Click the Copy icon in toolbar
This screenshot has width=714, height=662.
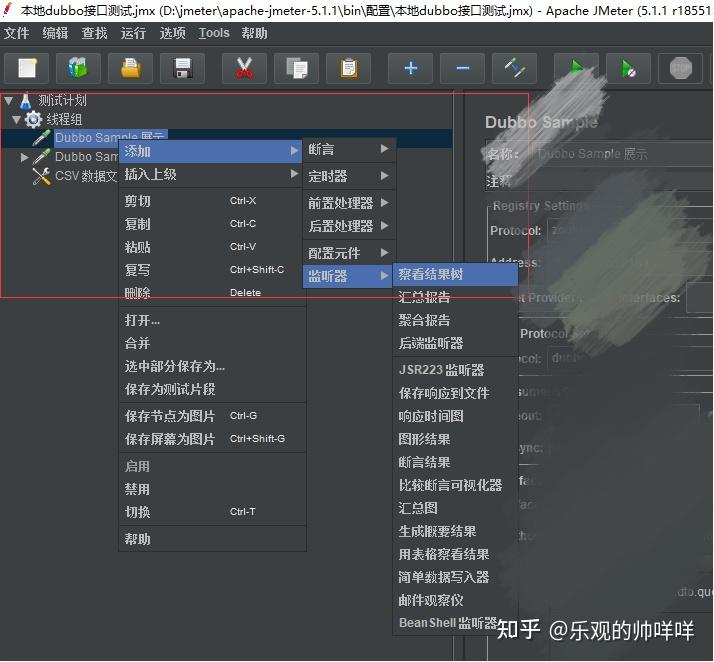coord(296,68)
